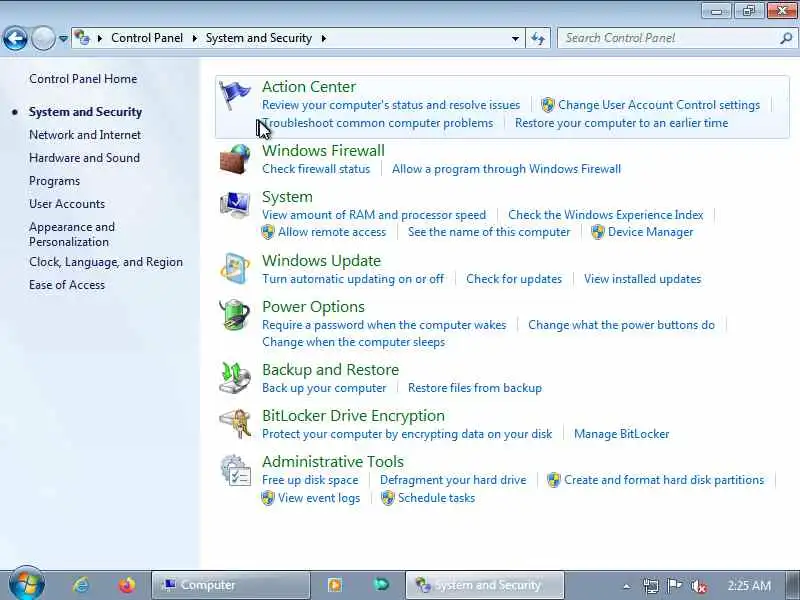
Task: Click the Windows Update icon
Action: [x=235, y=268]
